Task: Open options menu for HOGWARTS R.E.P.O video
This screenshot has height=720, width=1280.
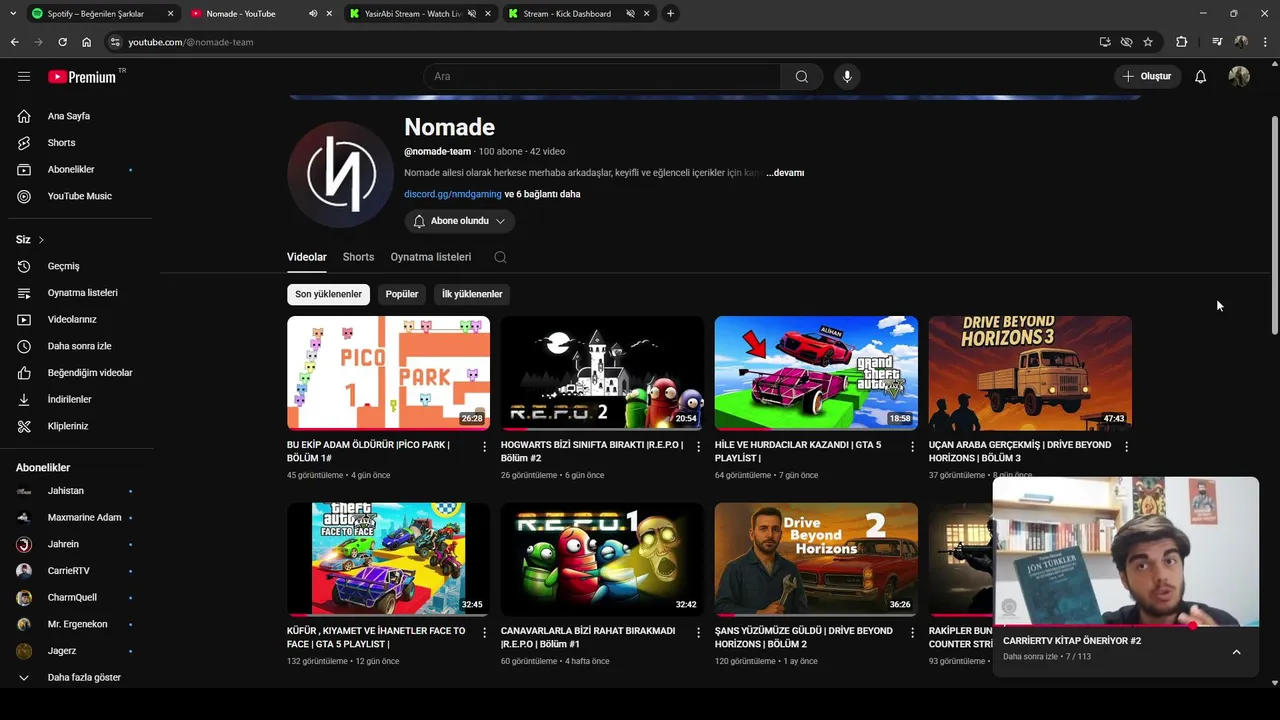Action: pyautogui.click(x=698, y=447)
